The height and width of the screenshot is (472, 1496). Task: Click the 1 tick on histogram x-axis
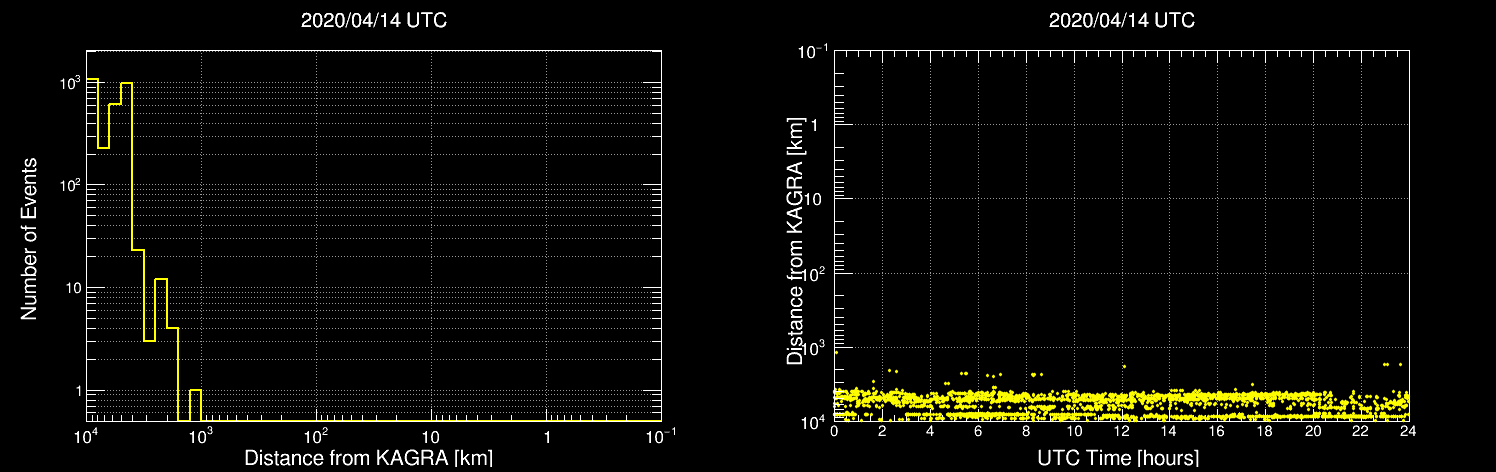point(547,439)
